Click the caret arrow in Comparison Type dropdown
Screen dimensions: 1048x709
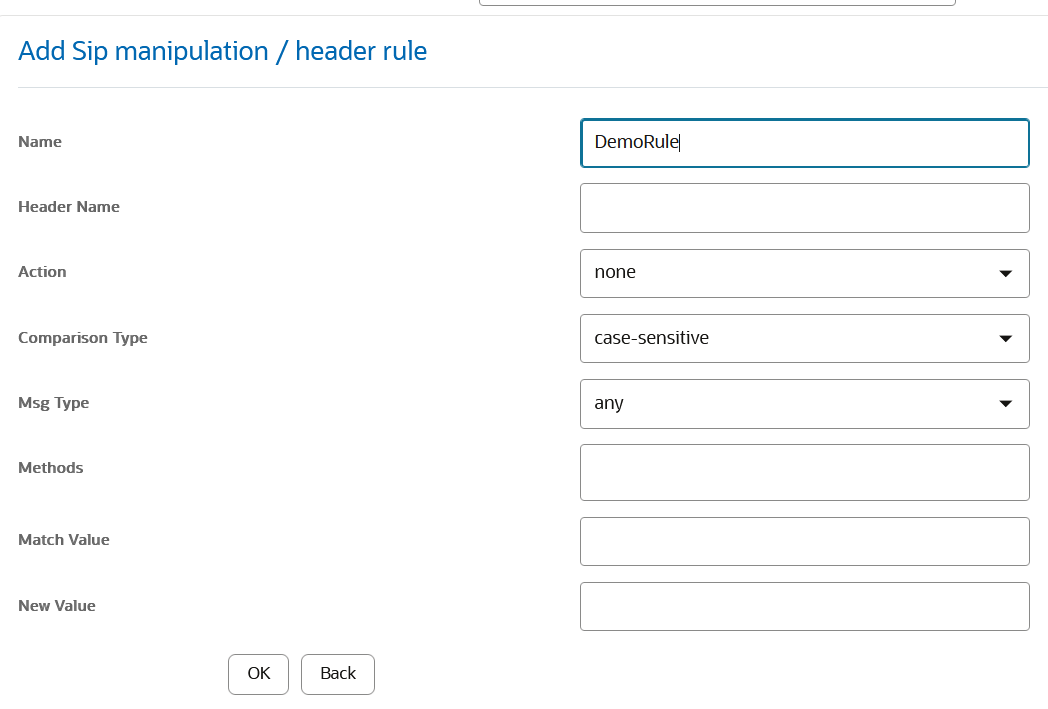pos(1006,339)
